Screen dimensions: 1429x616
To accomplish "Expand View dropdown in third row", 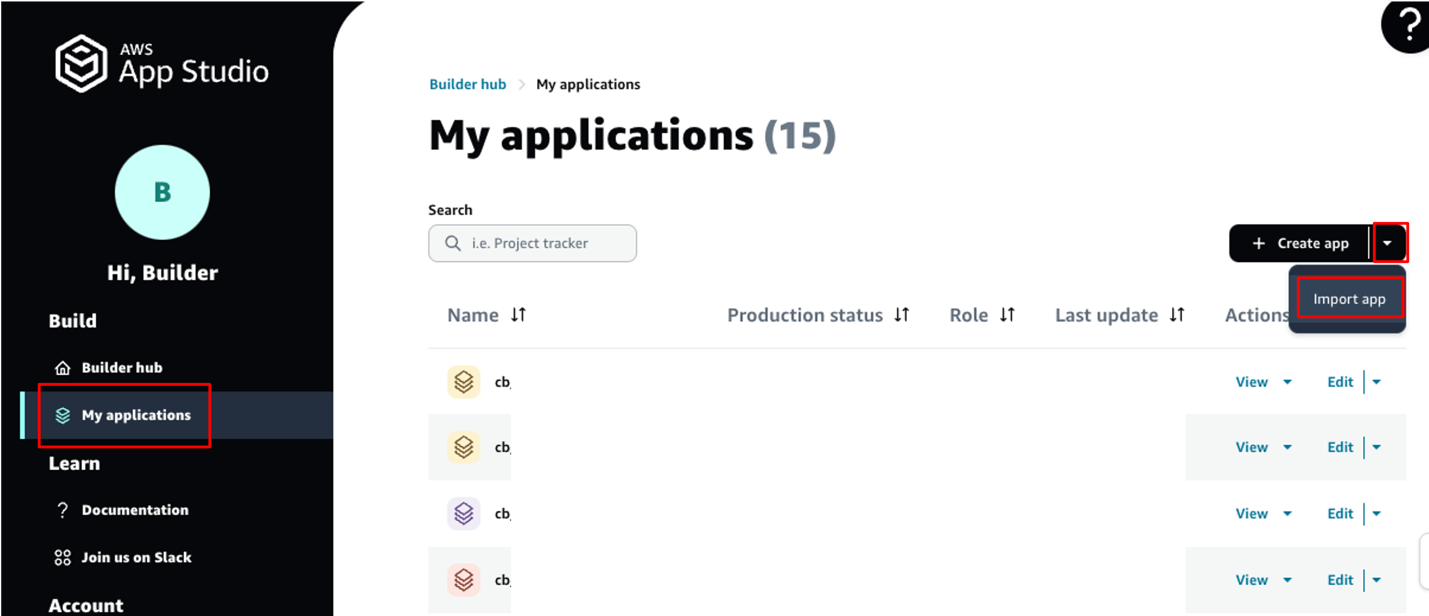I will pyautogui.click(x=1287, y=514).
